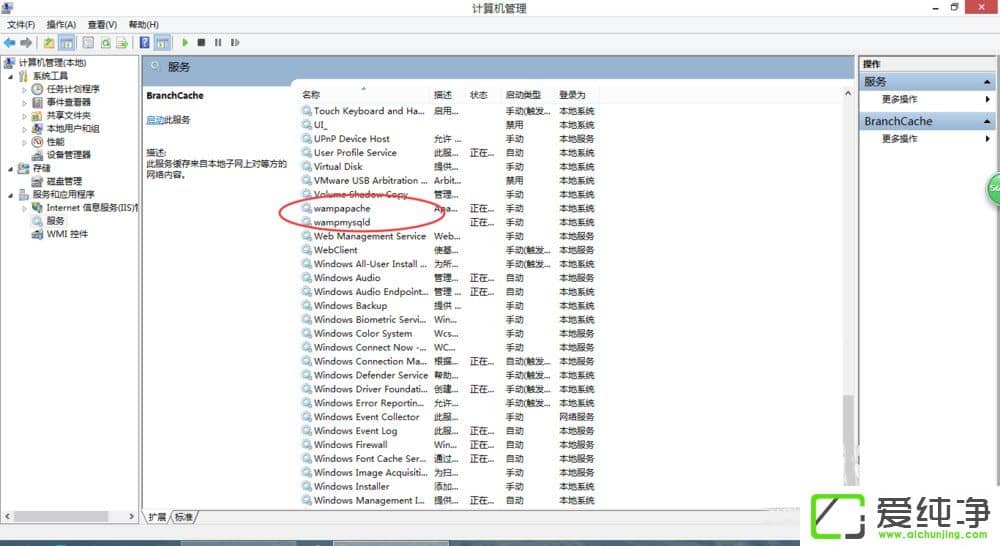
Task: Open the 帮助(H) menu
Action: (x=143, y=24)
